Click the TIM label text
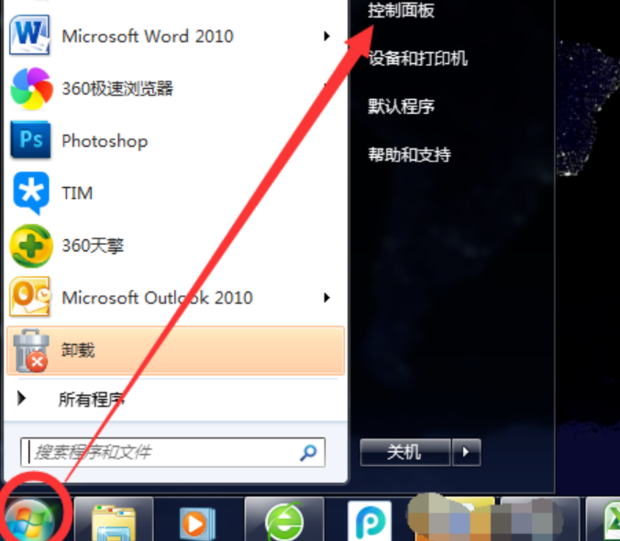620x541 pixels. 77,193
